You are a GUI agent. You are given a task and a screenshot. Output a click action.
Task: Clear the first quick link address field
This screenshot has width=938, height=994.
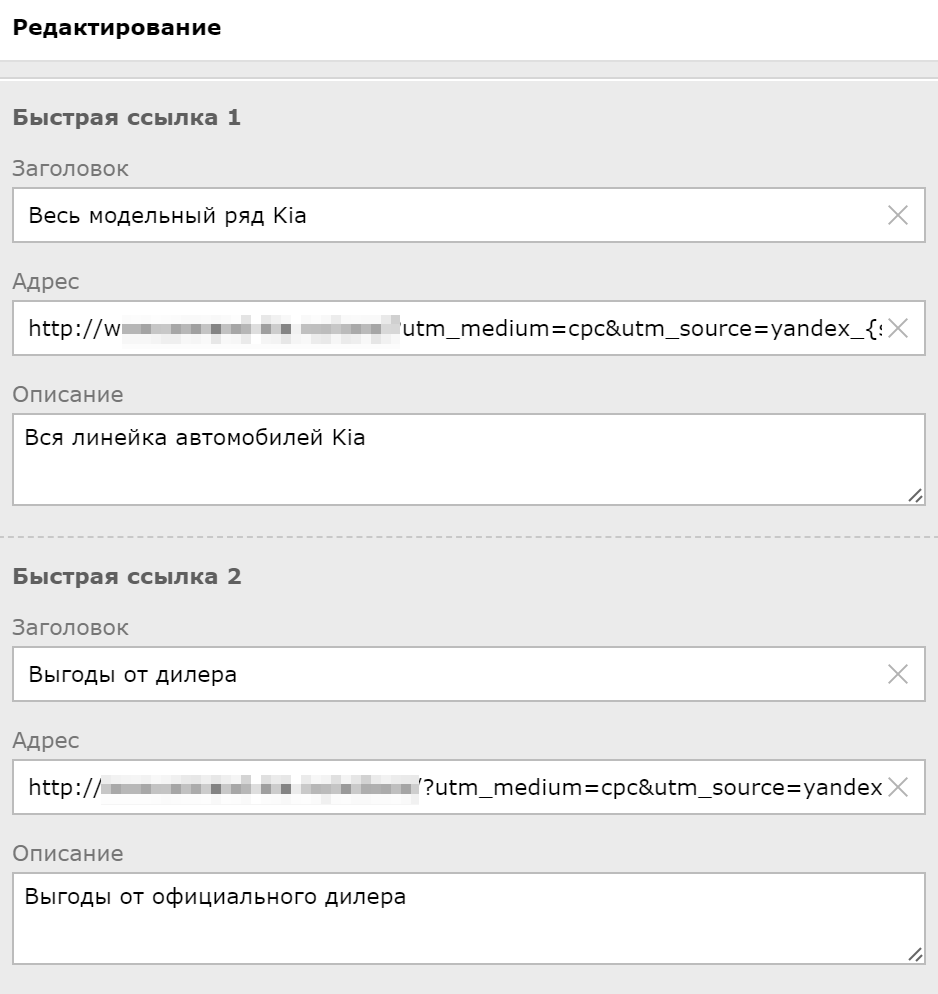(x=897, y=328)
